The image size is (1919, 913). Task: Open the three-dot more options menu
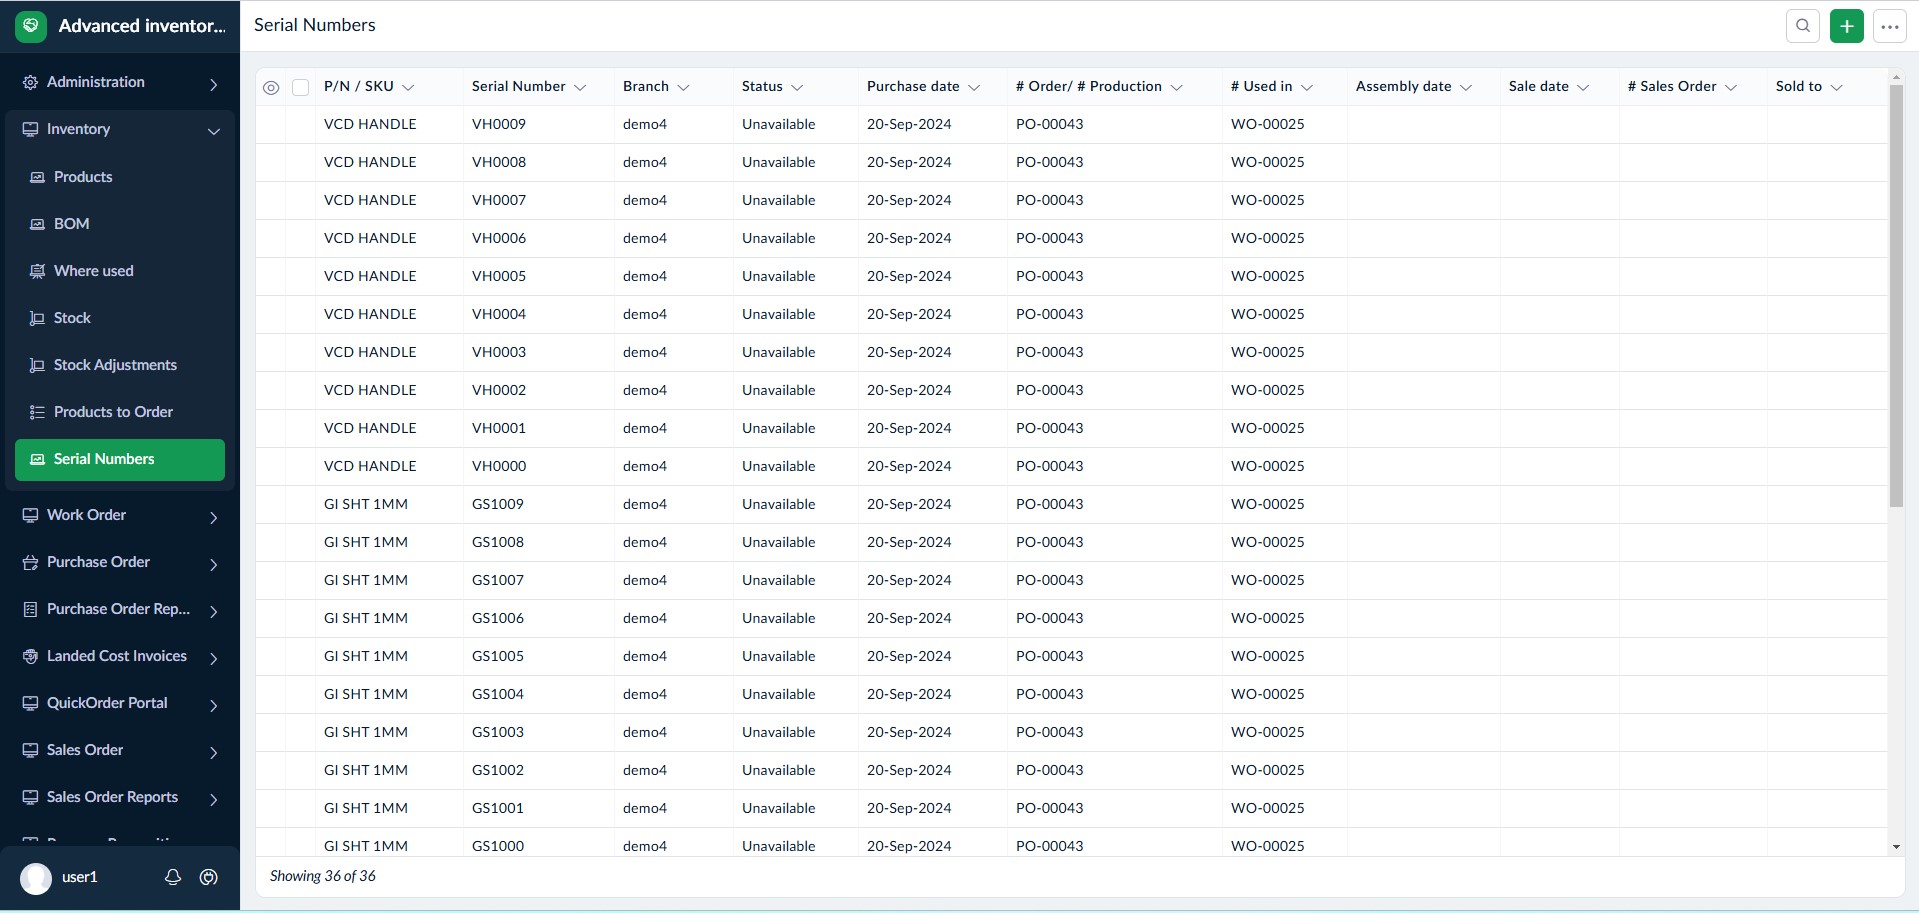(1889, 26)
